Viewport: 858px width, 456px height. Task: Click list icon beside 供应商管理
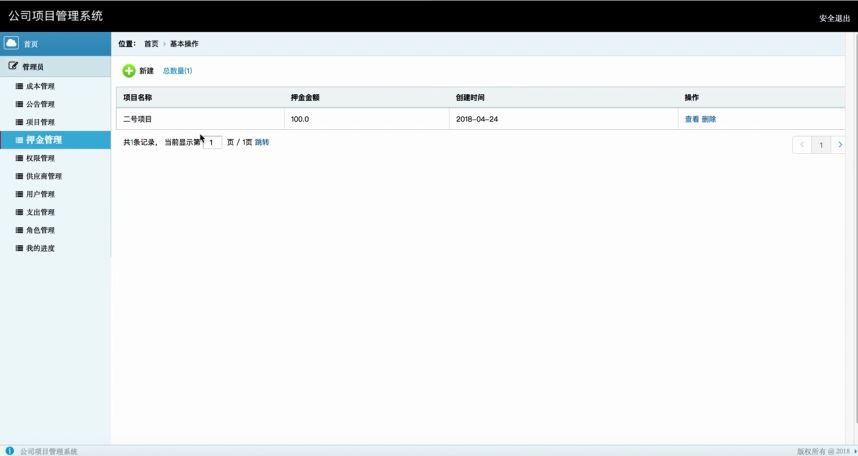click(19, 176)
